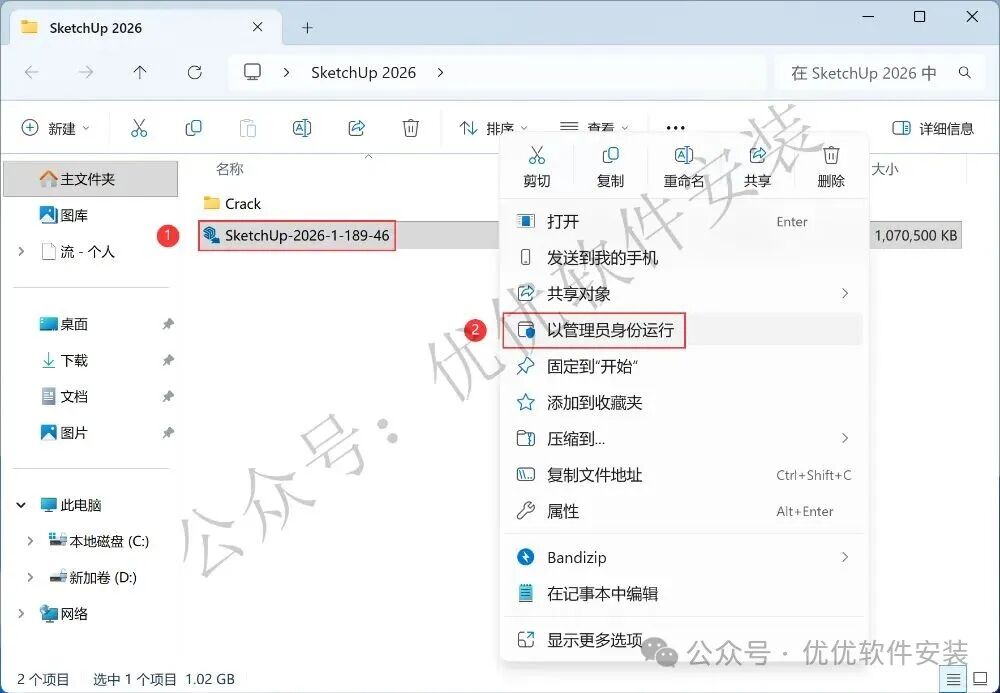Expand the 本地磁盘 (C:) node
This screenshot has height=693, width=1000.
pos(30,541)
